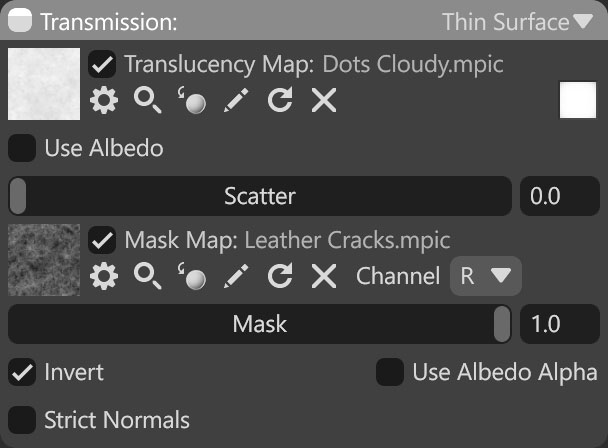Screen dimensions: 608x448
Task: Reload the Mask Map texture
Action: click(x=280, y=276)
